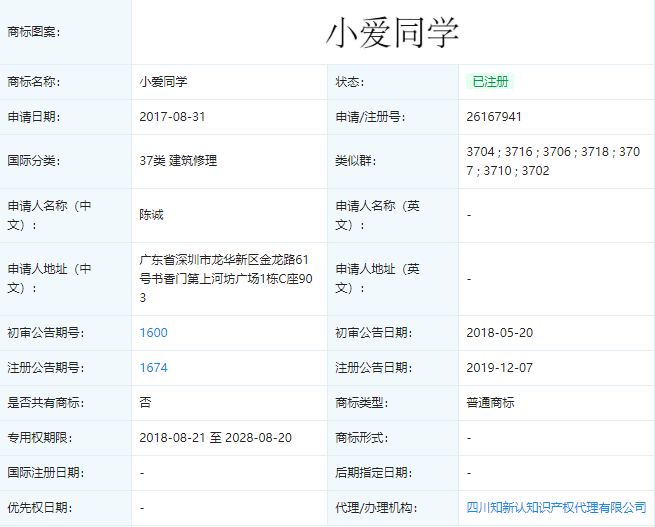Screen dimensions: 655x527
Task: Click the 商标图案 label
Action: point(34,32)
